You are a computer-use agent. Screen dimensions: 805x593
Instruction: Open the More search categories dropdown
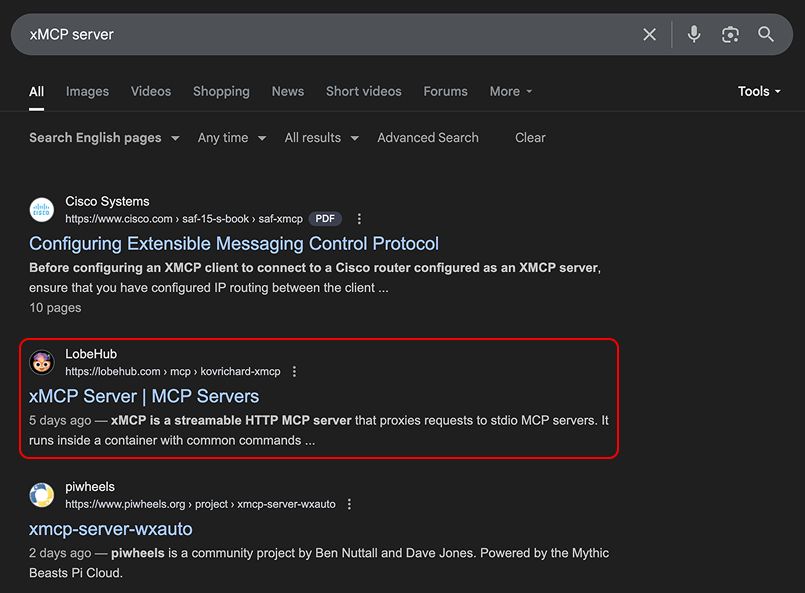(510, 91)
